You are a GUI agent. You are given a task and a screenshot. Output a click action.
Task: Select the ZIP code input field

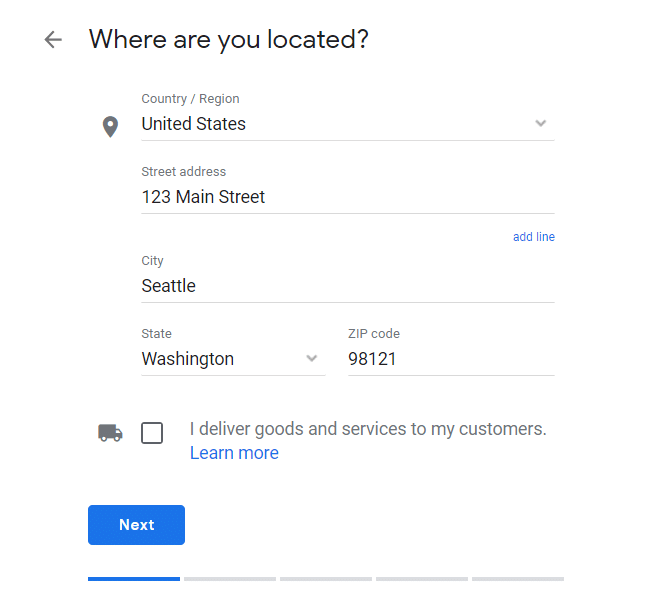click(x=450, y=359)
